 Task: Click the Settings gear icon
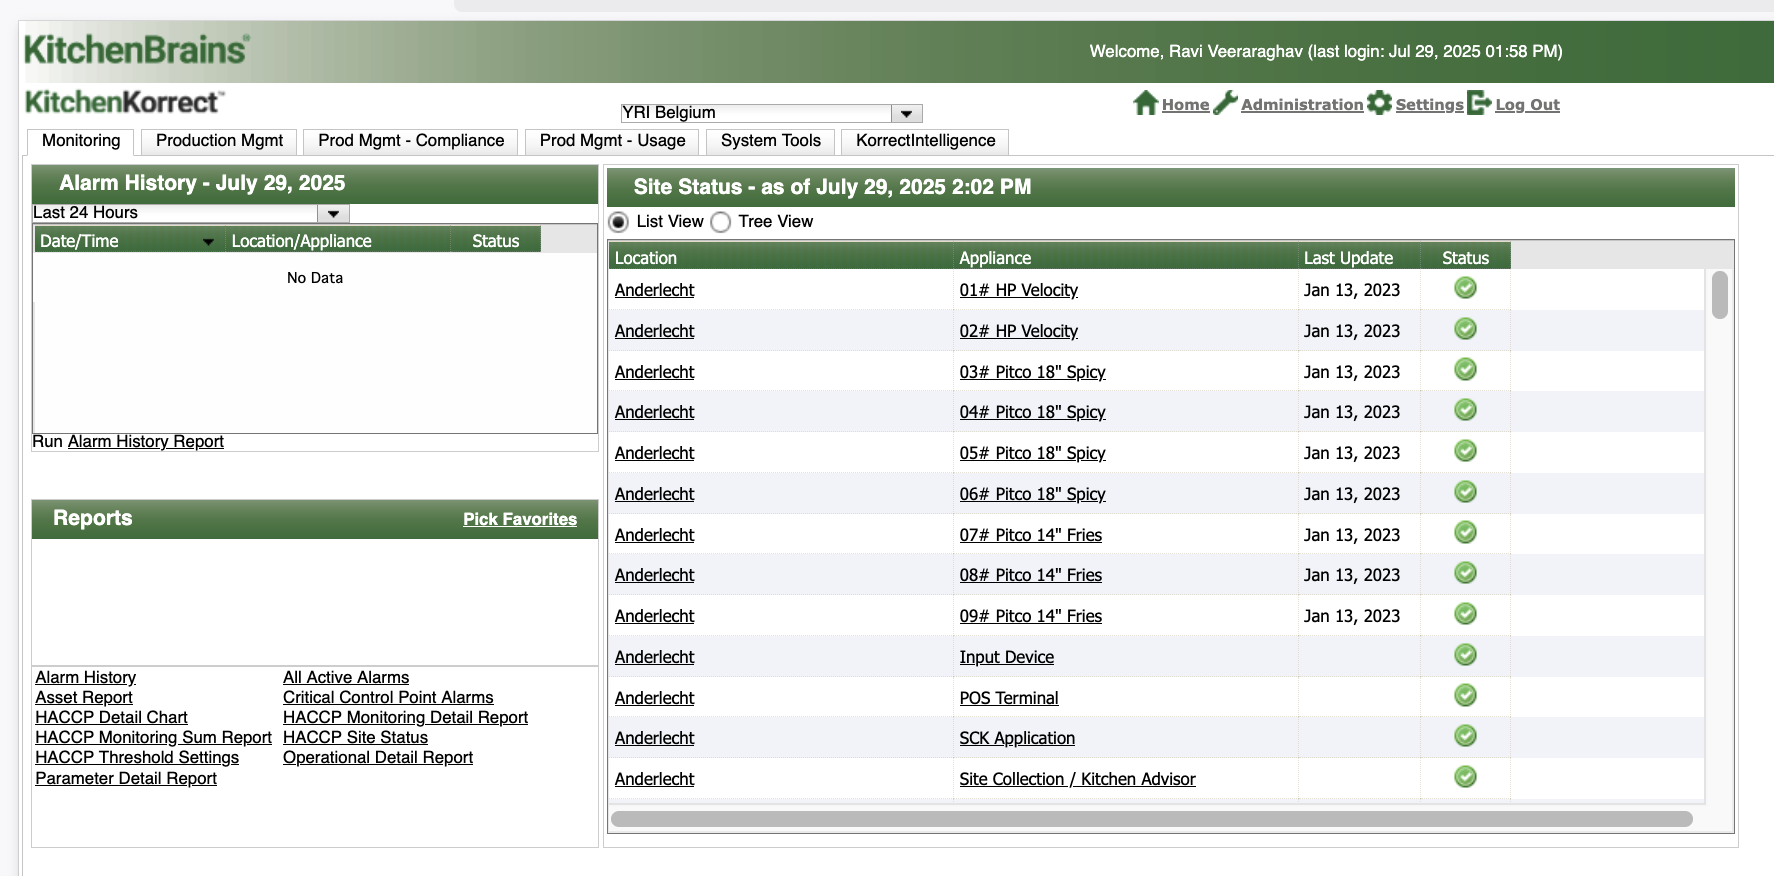(x=1379, y=103)
